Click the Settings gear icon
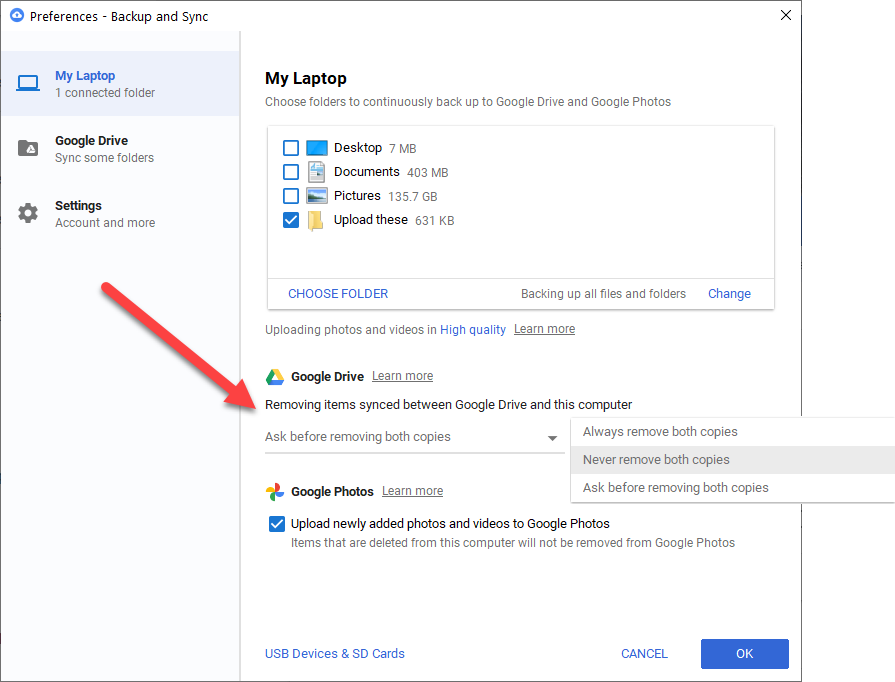Viewport: 895px width, 682px height. click(28, 213)
